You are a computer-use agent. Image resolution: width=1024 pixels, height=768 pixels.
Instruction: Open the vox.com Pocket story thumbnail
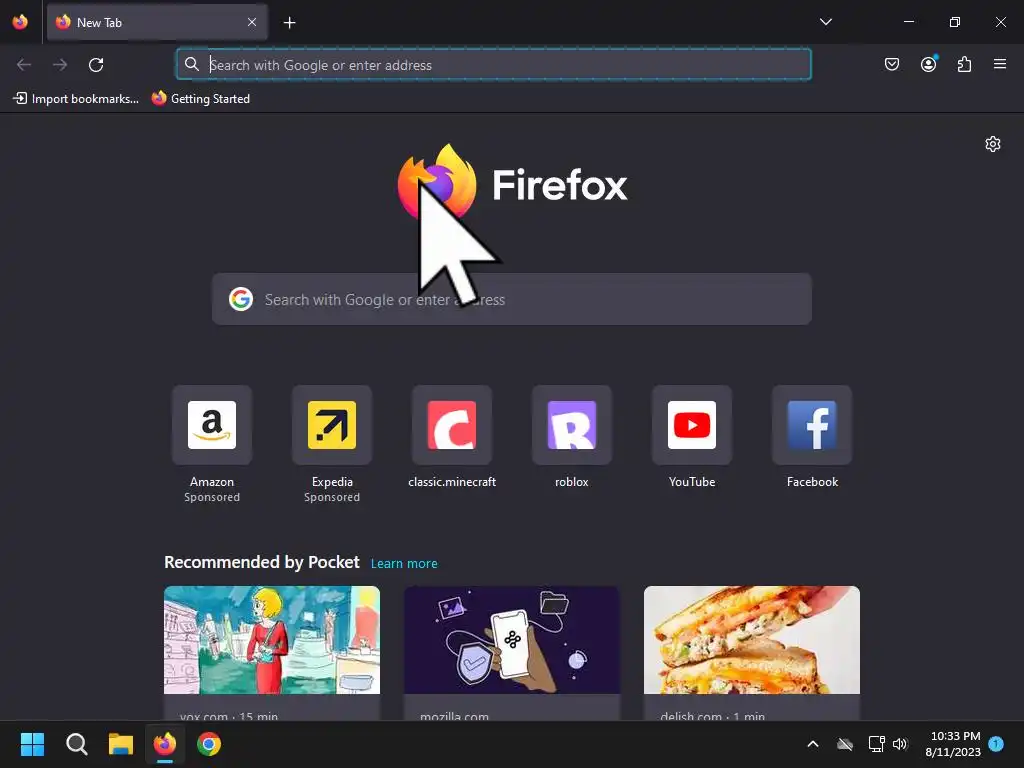click(272, 640)
